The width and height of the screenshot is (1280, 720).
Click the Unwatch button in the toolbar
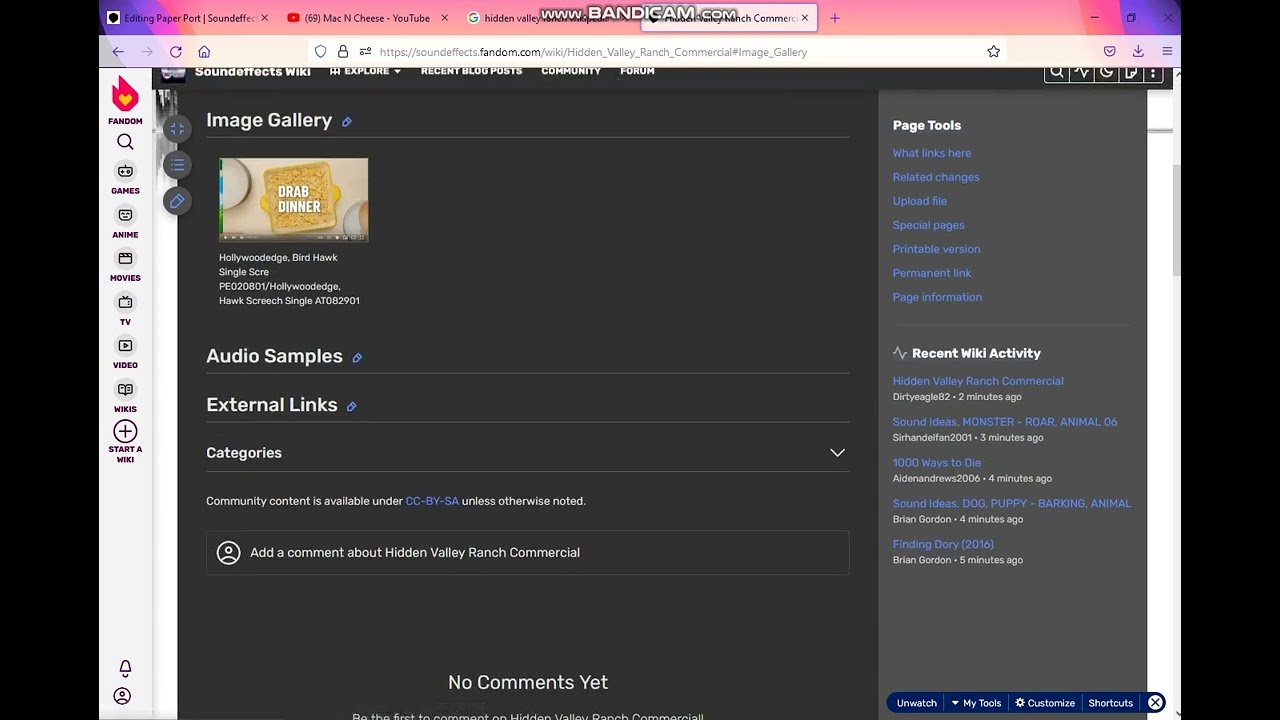(x=916, y=703)
